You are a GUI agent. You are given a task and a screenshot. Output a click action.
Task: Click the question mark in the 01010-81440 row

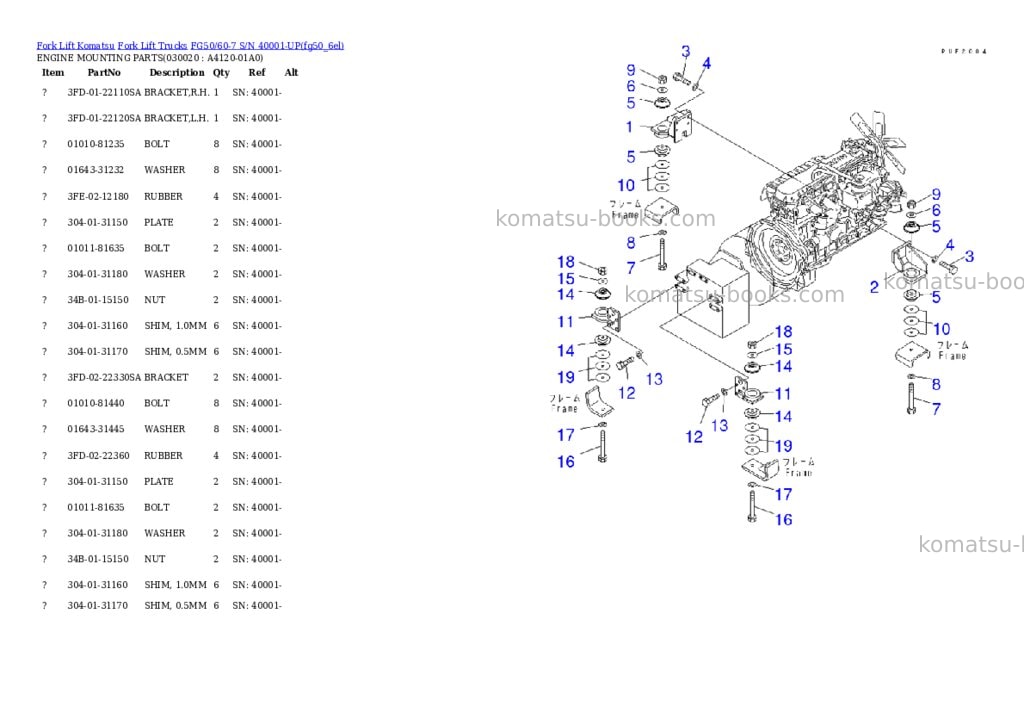tap(44, 404)
